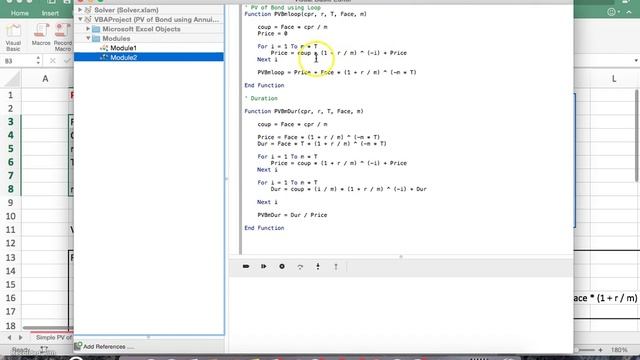640x360 pixels.
Task: Select row 1 header
Action: (11, 95)
